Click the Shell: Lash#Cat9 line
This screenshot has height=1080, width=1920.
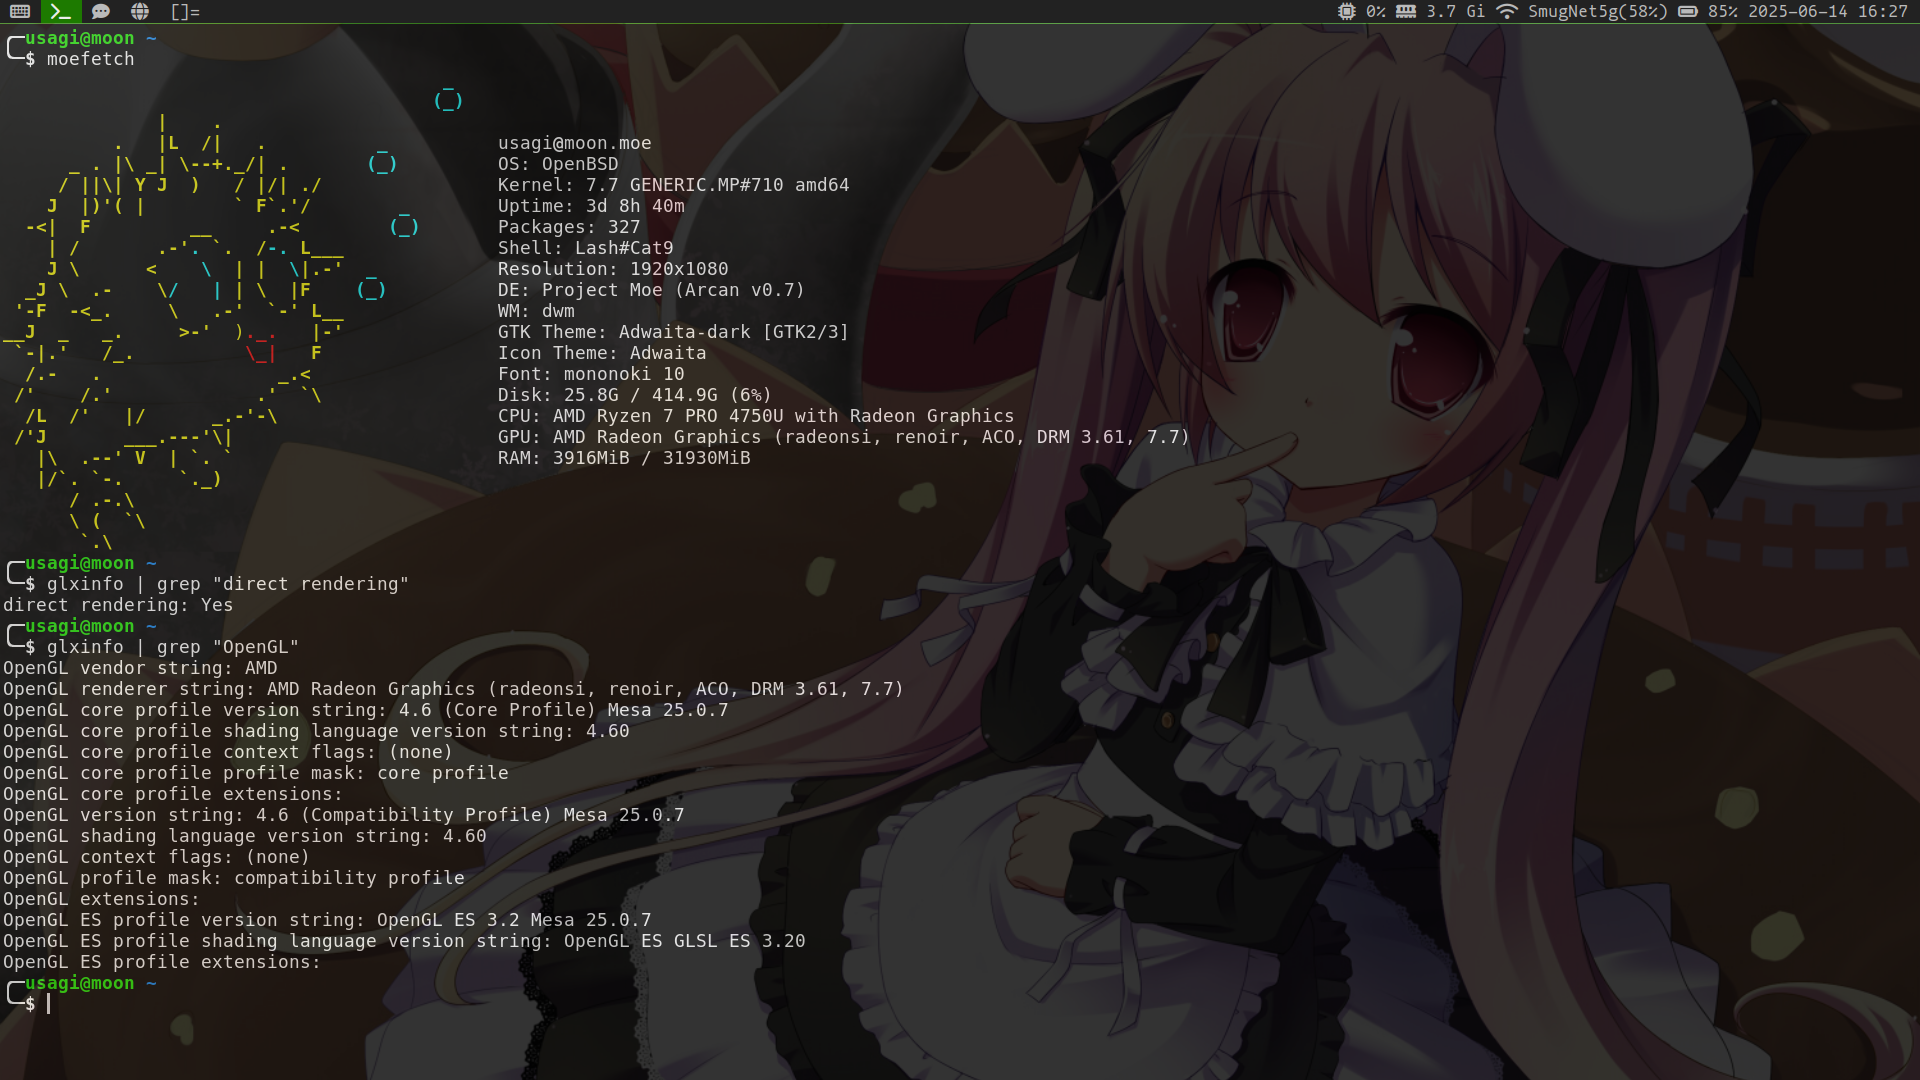click(x=586, y=248)
